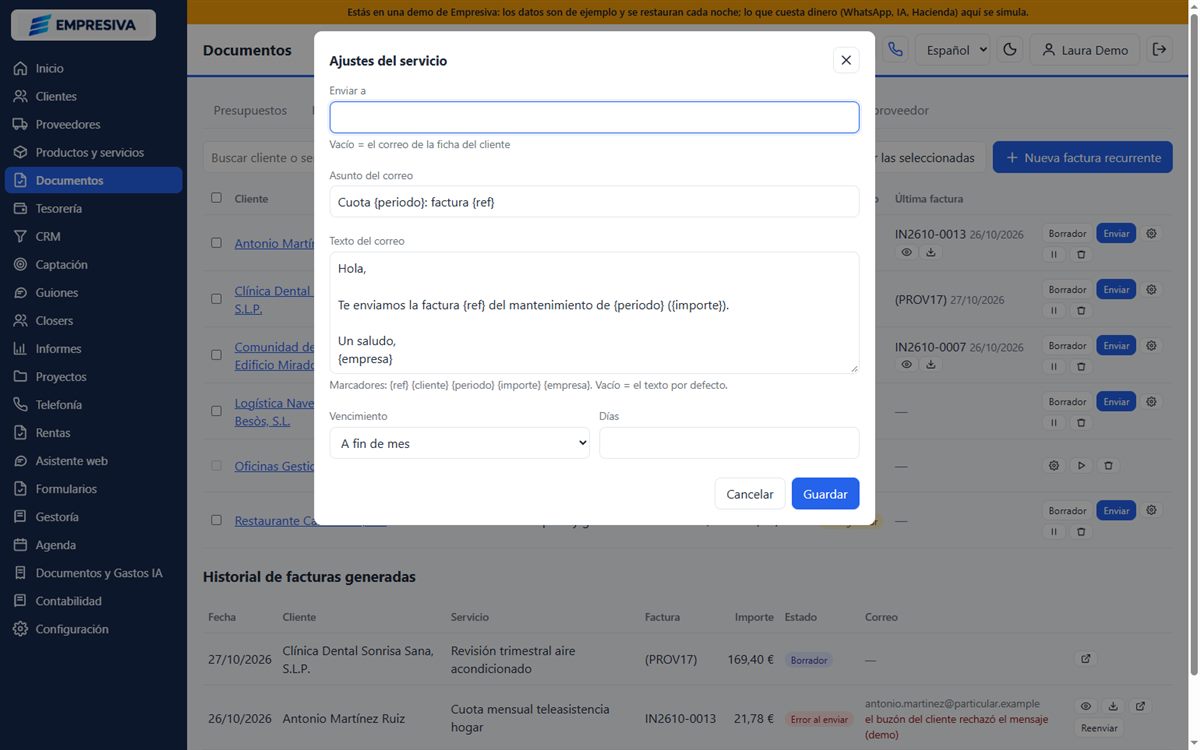1200x750 pixels.
Task: Open external link for PROV17 history row
Action: (1086, 659)
